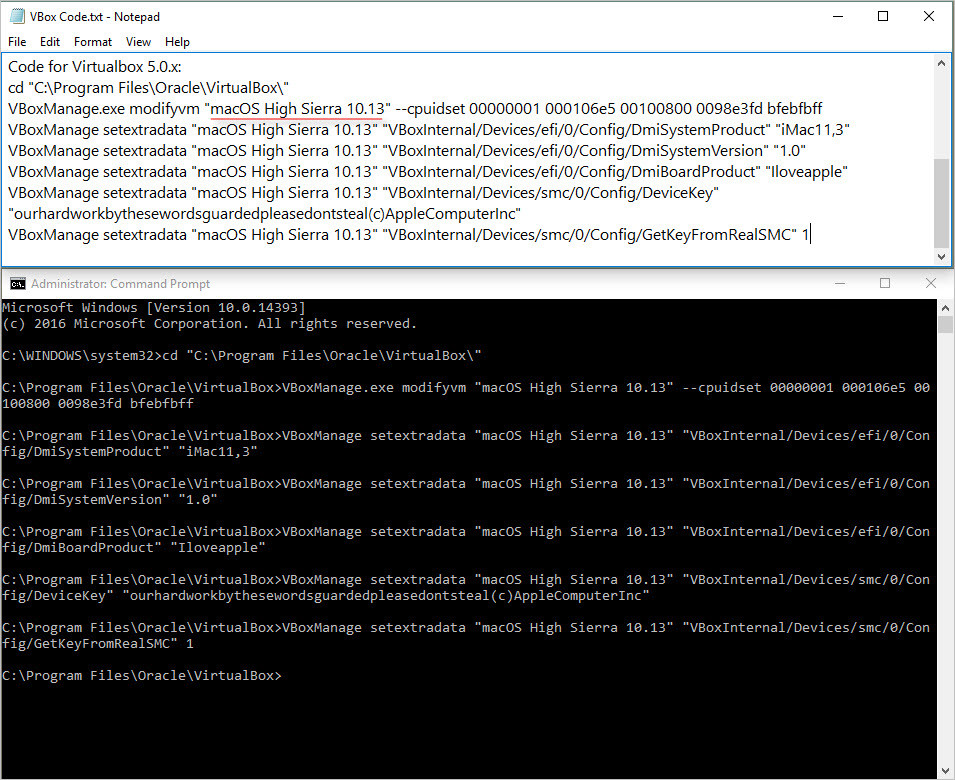
Task: Click fig/GetKeyFromRealSMC" 1 in Command Prompt
Action: point(97,644)
